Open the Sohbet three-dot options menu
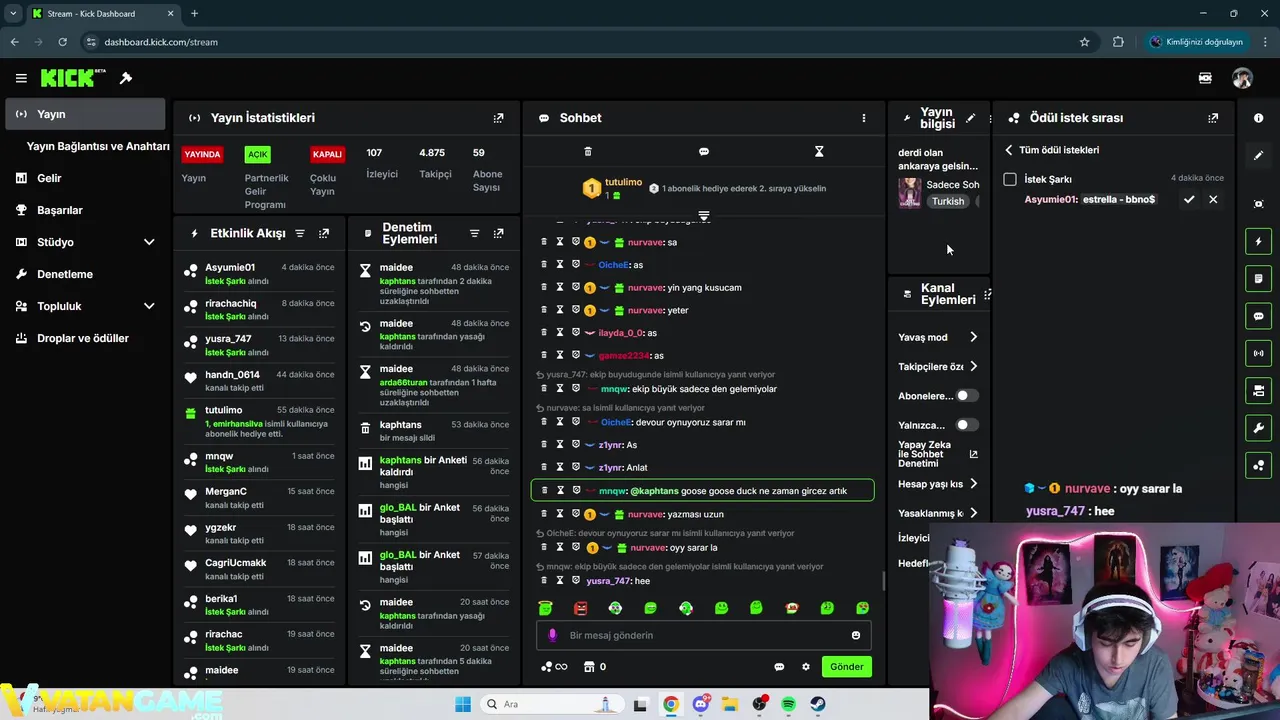 (864, 118)
